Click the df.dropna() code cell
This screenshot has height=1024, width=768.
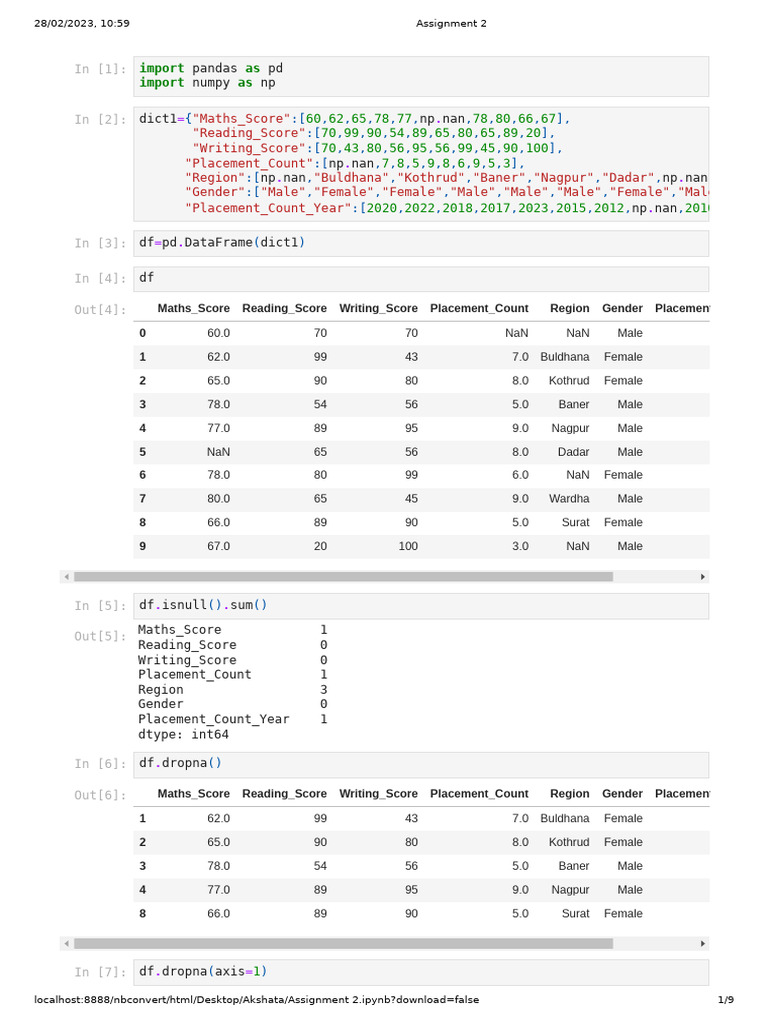tap(421, 763)
